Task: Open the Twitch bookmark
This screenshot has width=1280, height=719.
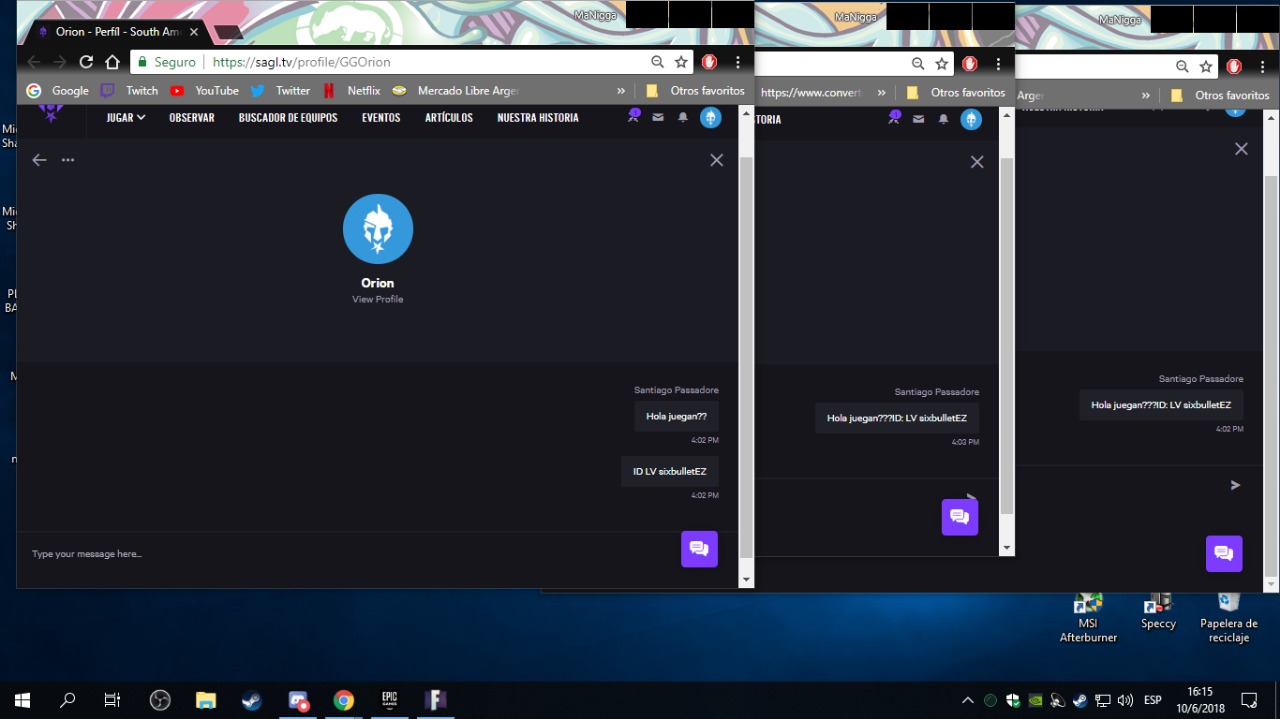Action: pos(129,90)
